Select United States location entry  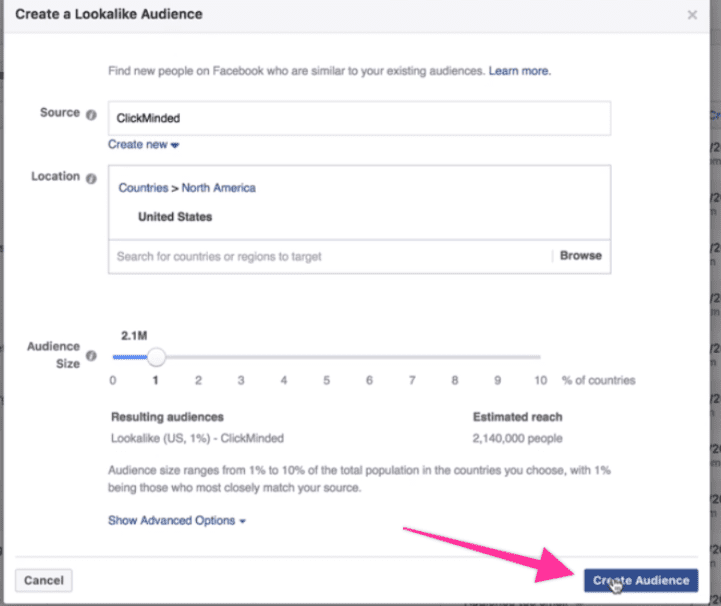tap(175, 217)
